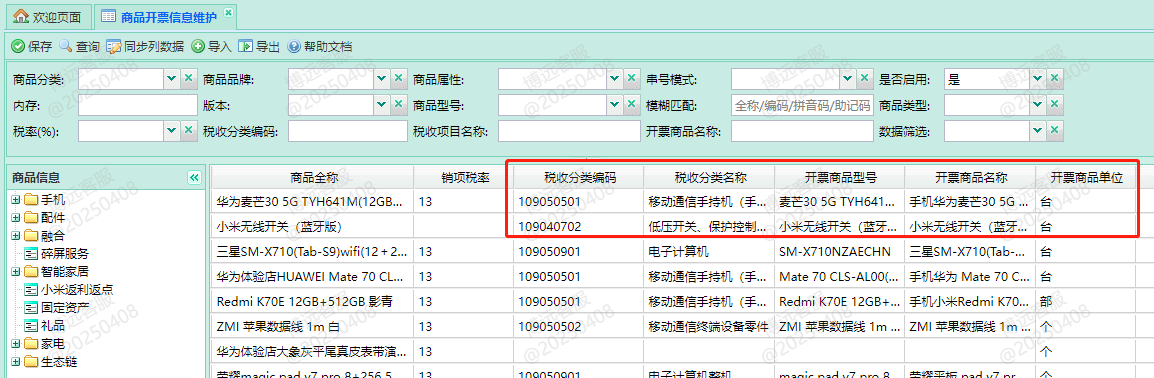Clear the 数据筛选 field

1055,131
